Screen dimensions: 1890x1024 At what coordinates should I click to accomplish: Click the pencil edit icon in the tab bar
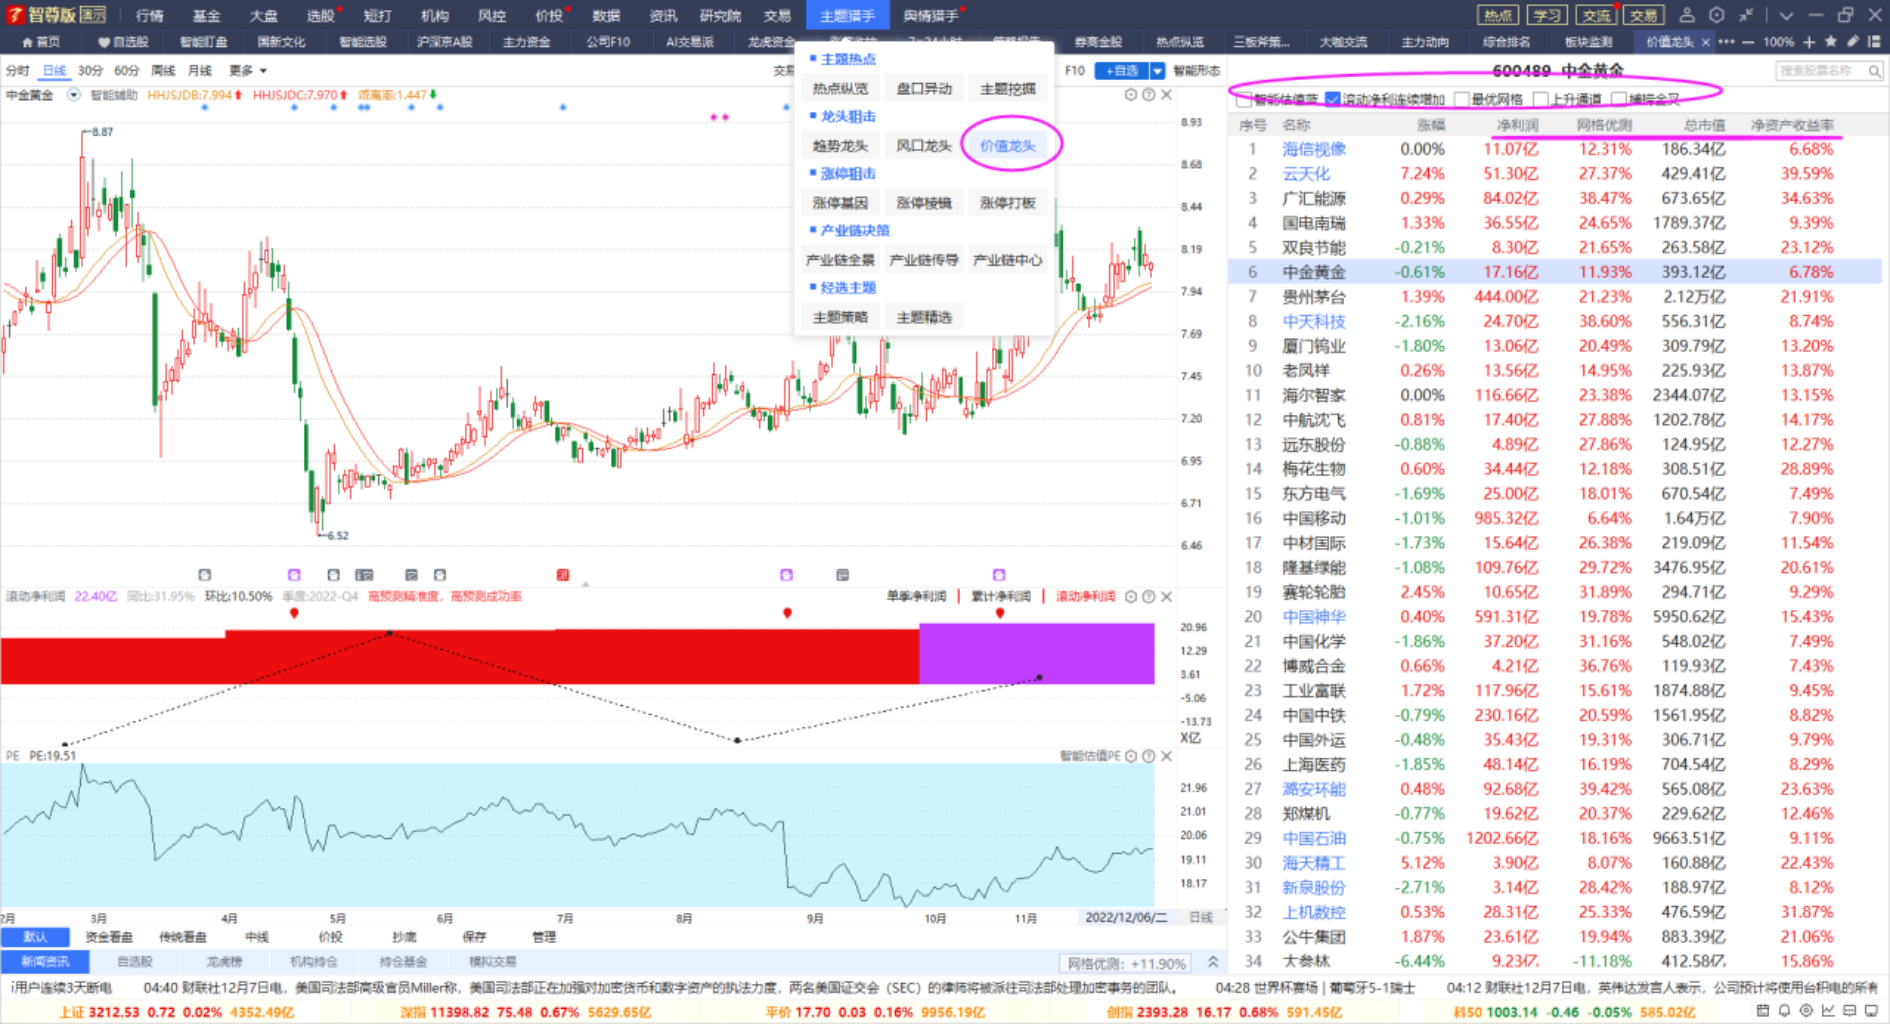tap(1852, 42)
